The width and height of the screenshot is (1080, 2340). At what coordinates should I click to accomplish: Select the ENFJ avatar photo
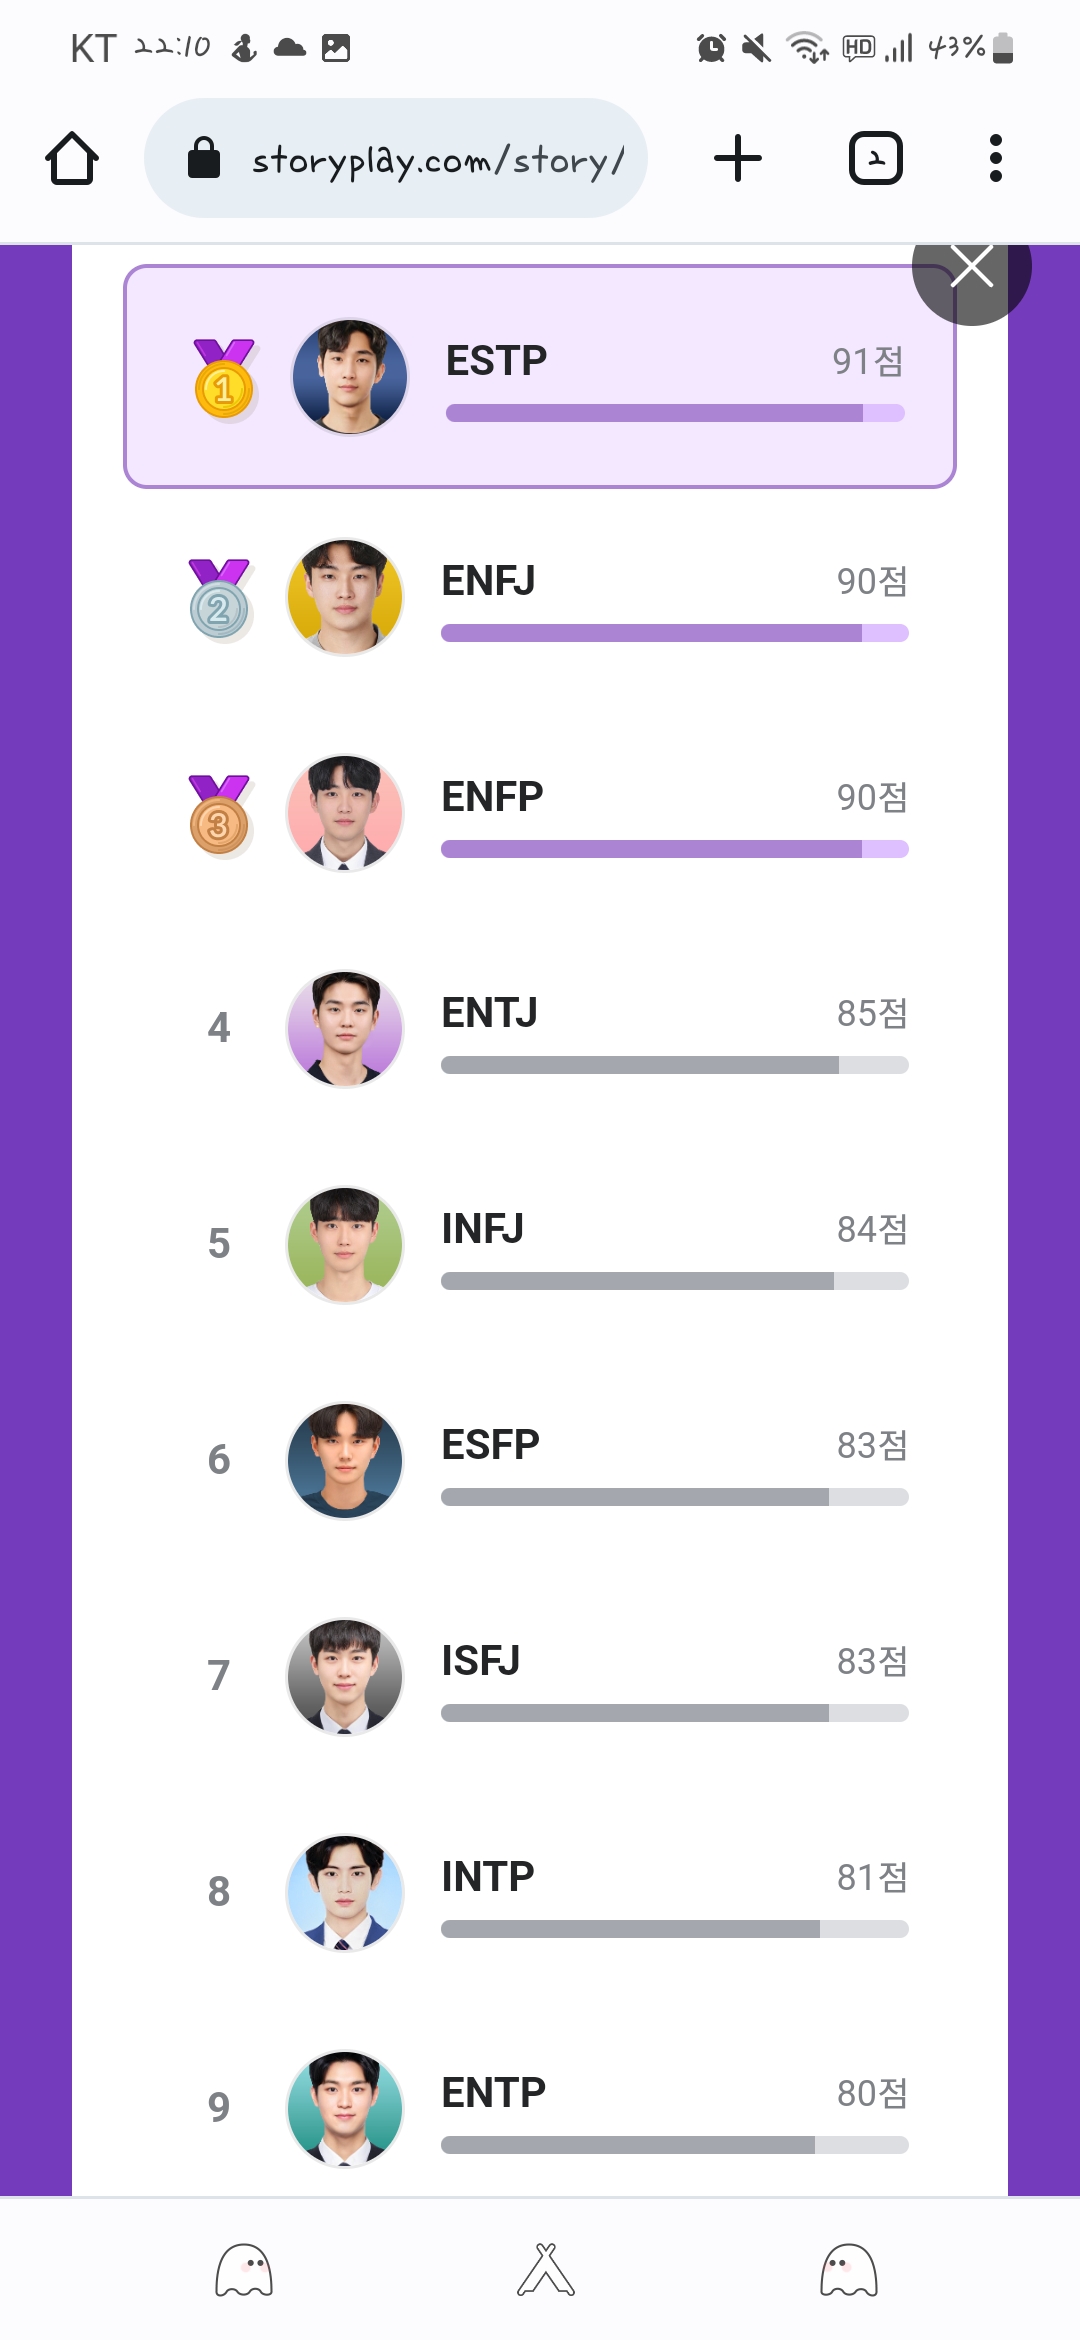pyautogui.click(x=345, y=597)
